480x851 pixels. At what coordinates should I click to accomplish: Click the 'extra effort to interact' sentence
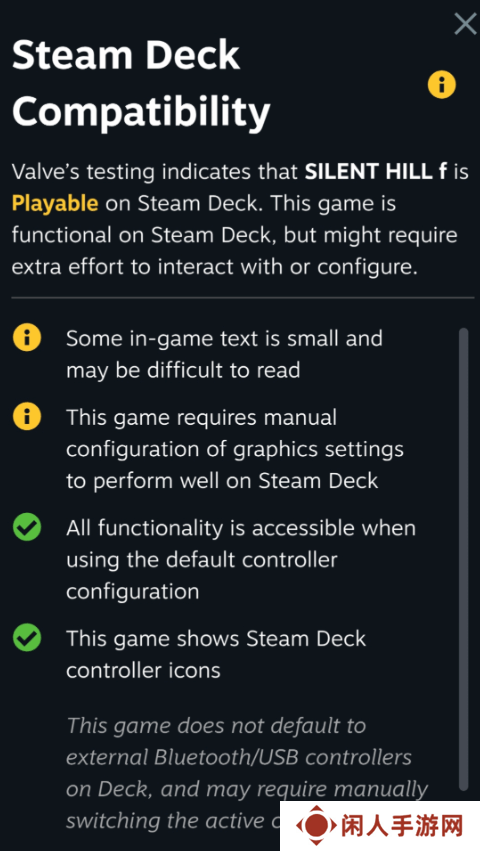click(215, 267)
